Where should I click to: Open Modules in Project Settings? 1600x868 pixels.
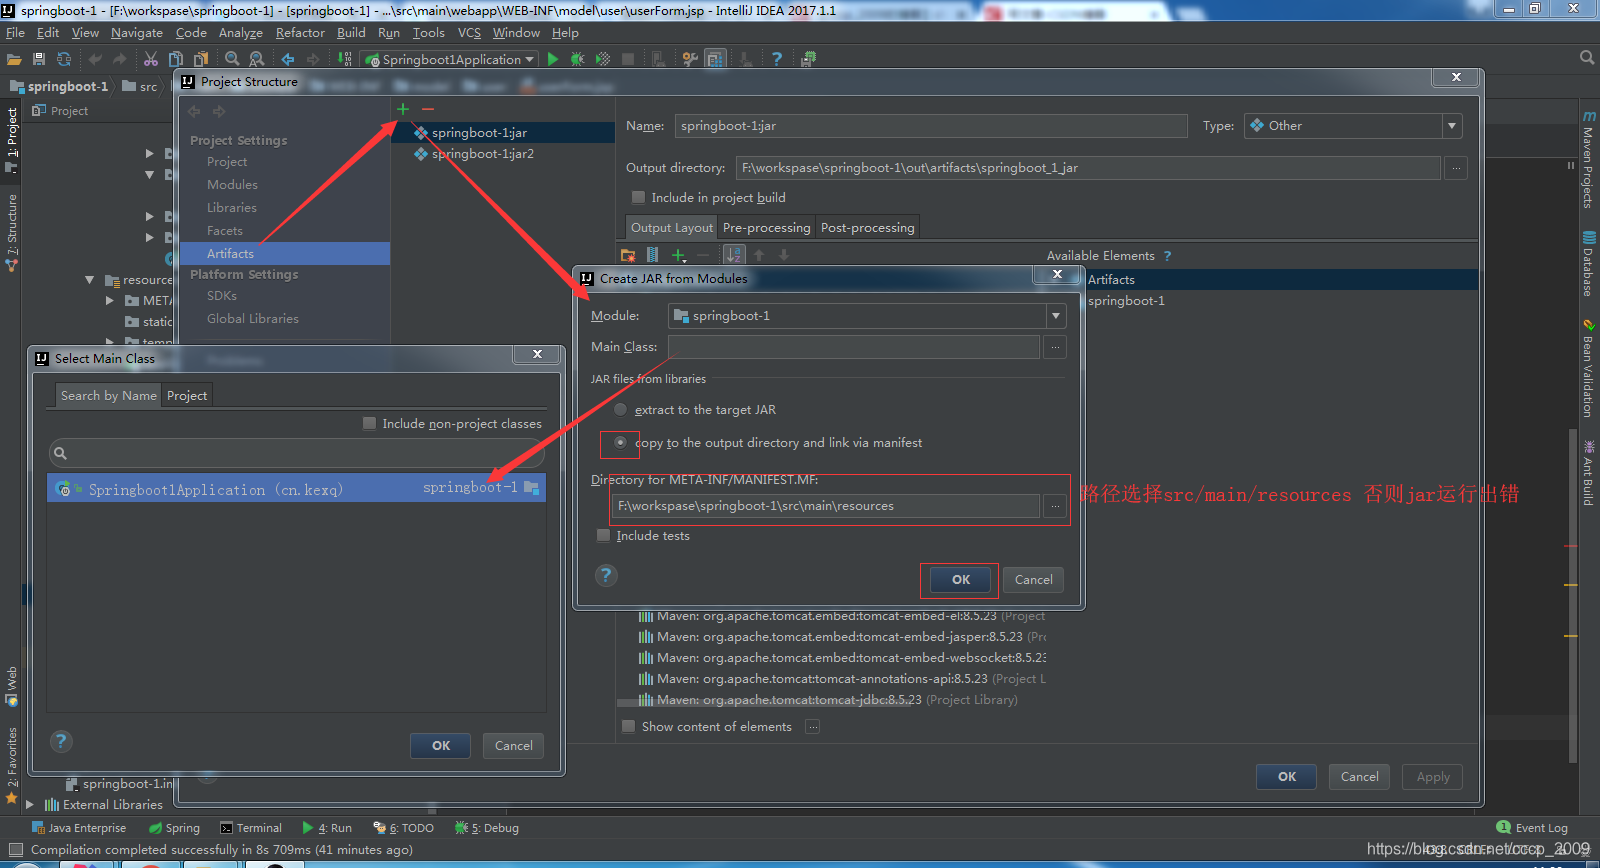point(232,185)
